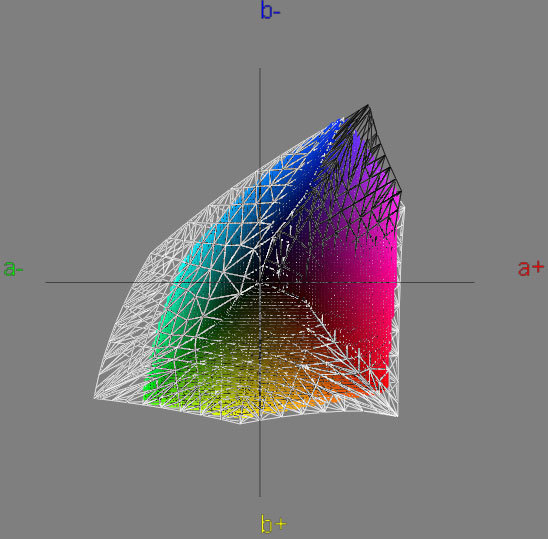Click the green a- axis label
Viewport: 548px width, 539px height.
13,269
